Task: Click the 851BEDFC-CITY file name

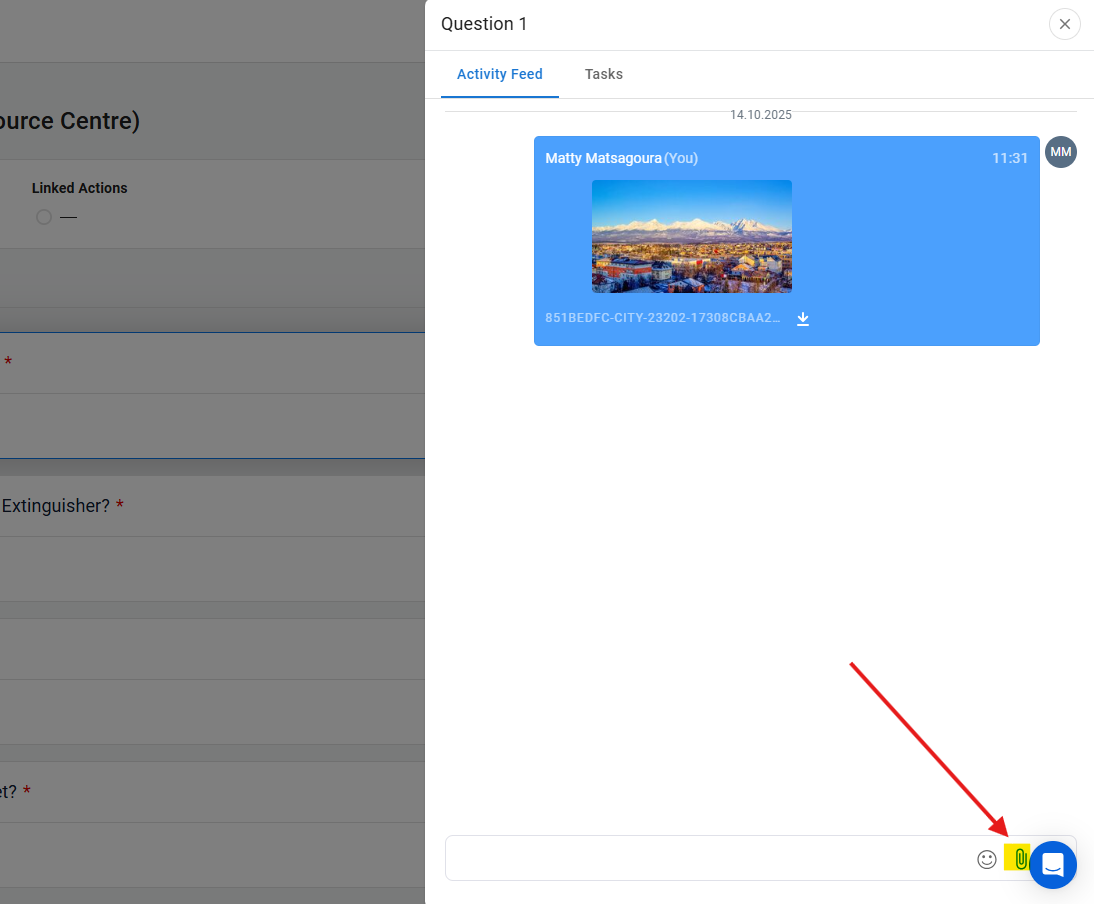Action: [663, 318]
